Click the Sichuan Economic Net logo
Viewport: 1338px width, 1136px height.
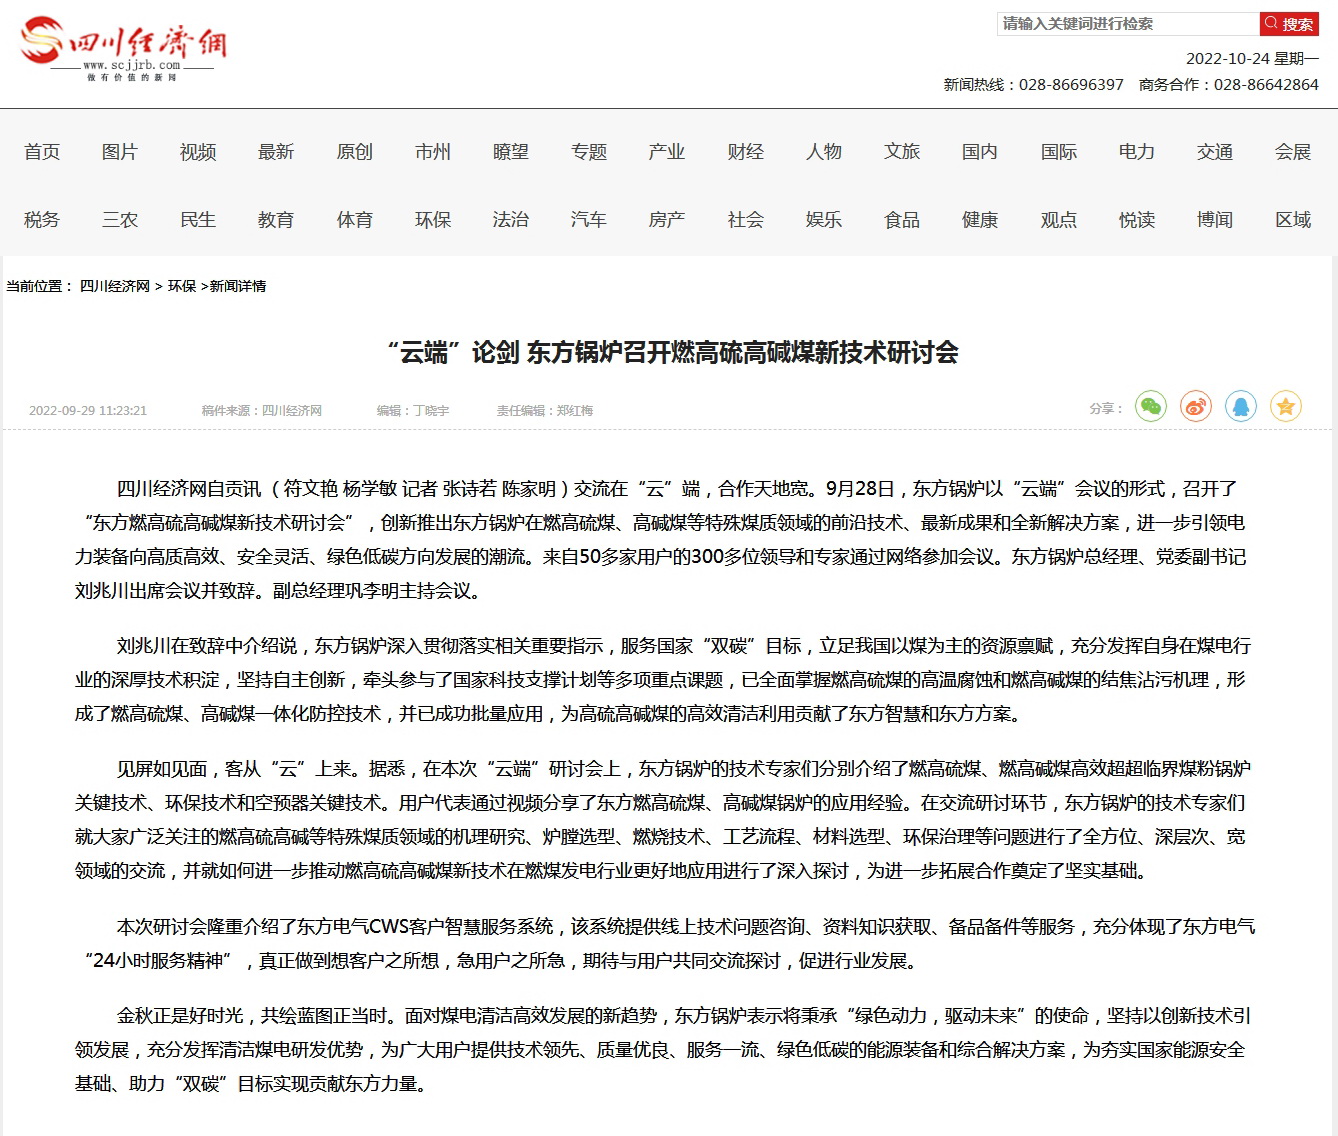point(122,48)
